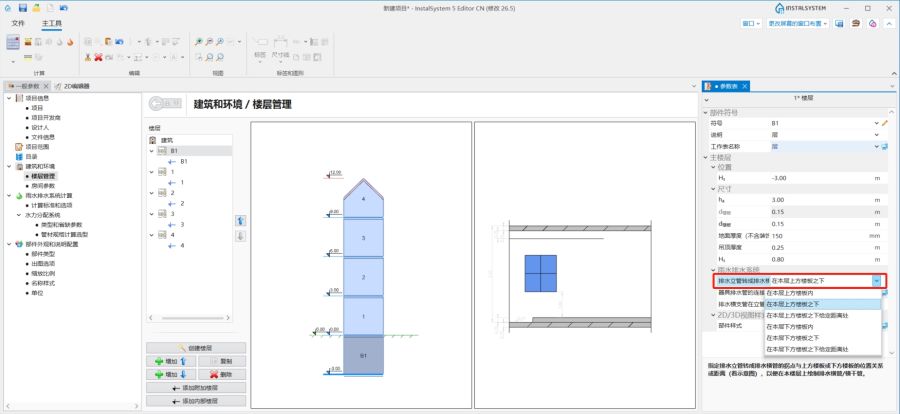Open the highlighted drain pipe position dropdown
The width and height of the screenshot is (900, 414).
pos(877,281)
